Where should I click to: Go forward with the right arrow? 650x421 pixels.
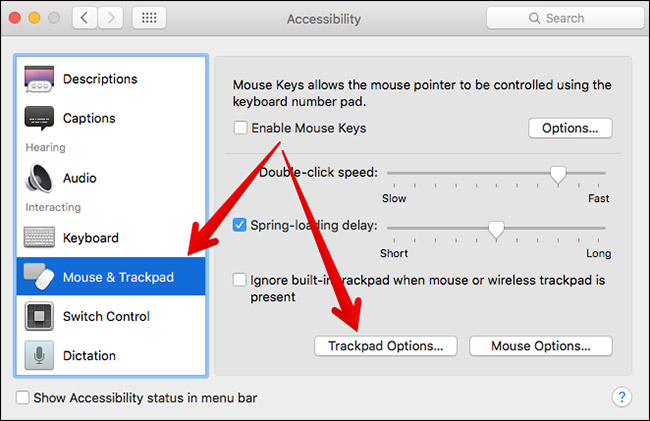point(110,18)
